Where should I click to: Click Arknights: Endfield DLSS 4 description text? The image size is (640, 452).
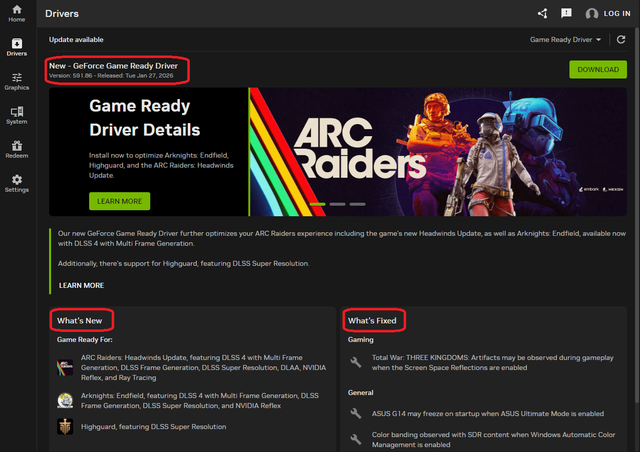tap(200, 401)
